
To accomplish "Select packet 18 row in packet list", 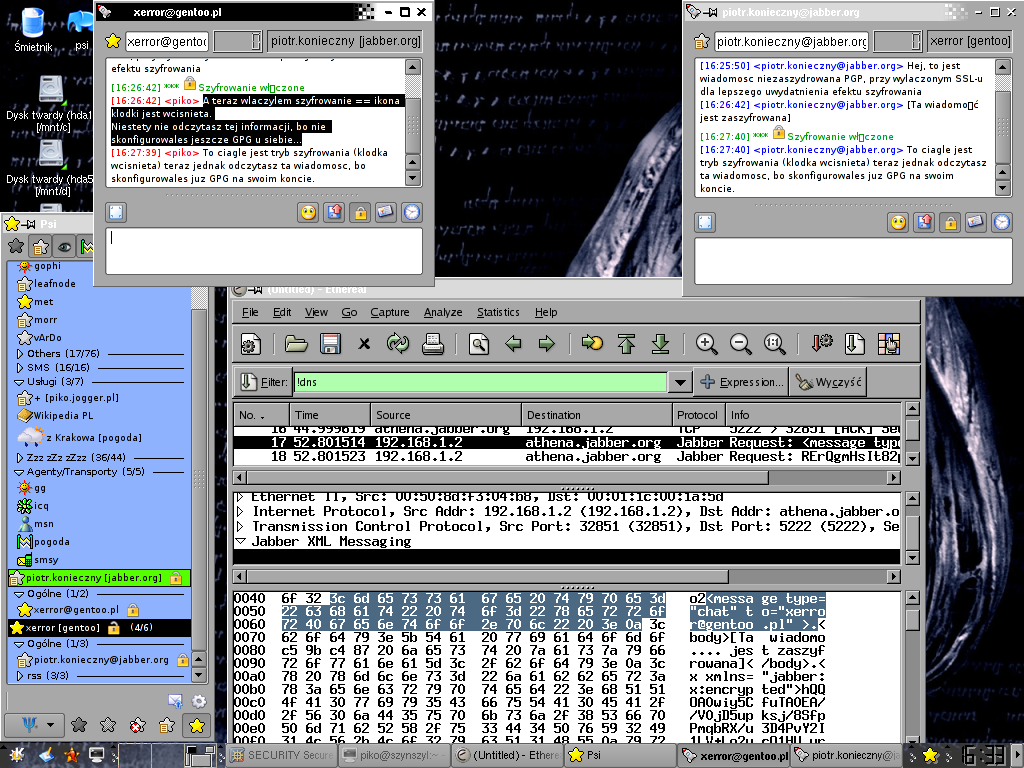I will point(567,456).
